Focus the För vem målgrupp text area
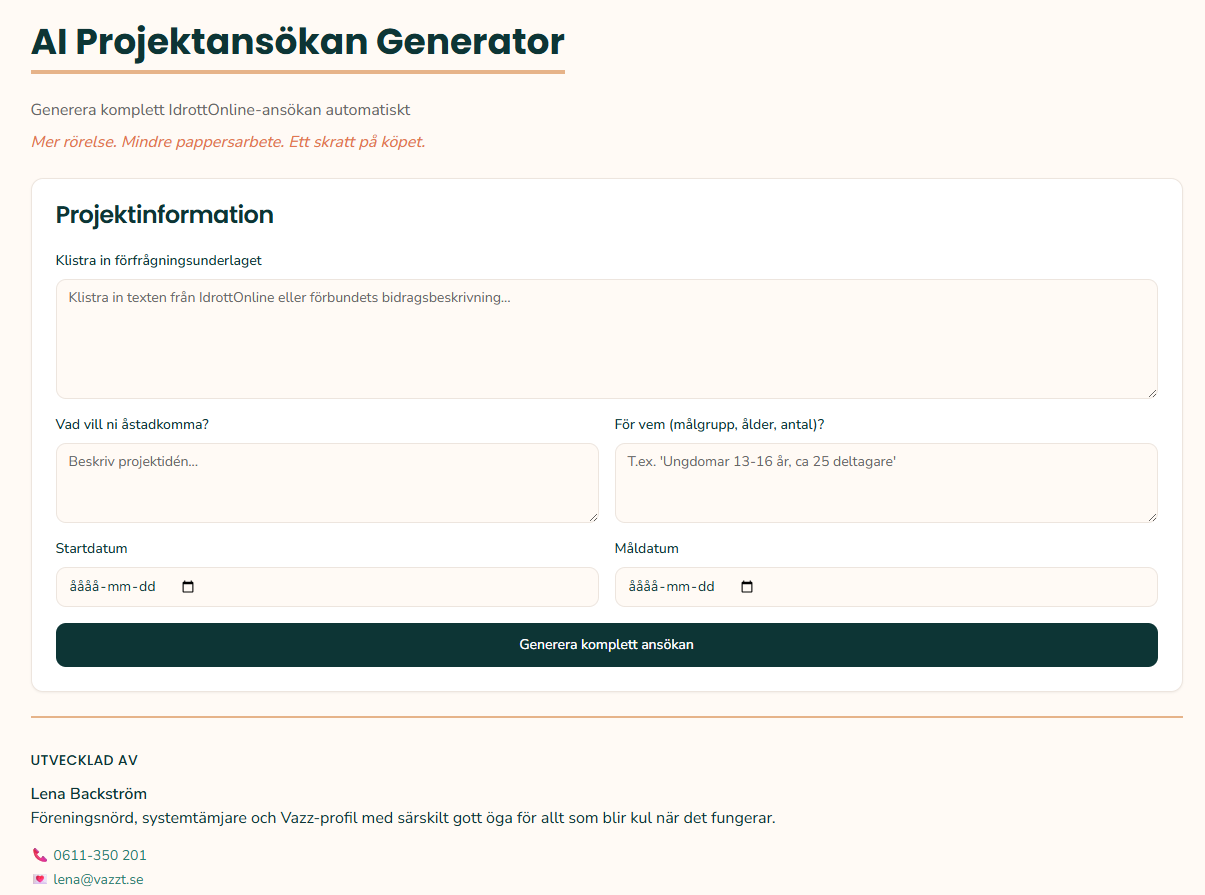1205x895 pixels. pos(886,483)
